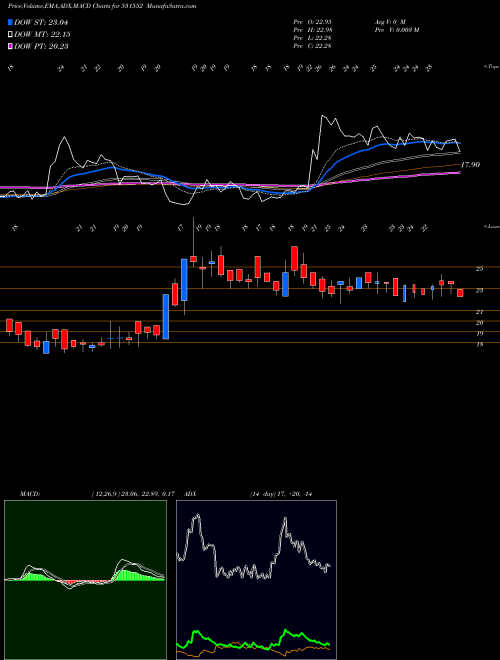
Task: Click the '<Lows' marker label
Action: 491,226
